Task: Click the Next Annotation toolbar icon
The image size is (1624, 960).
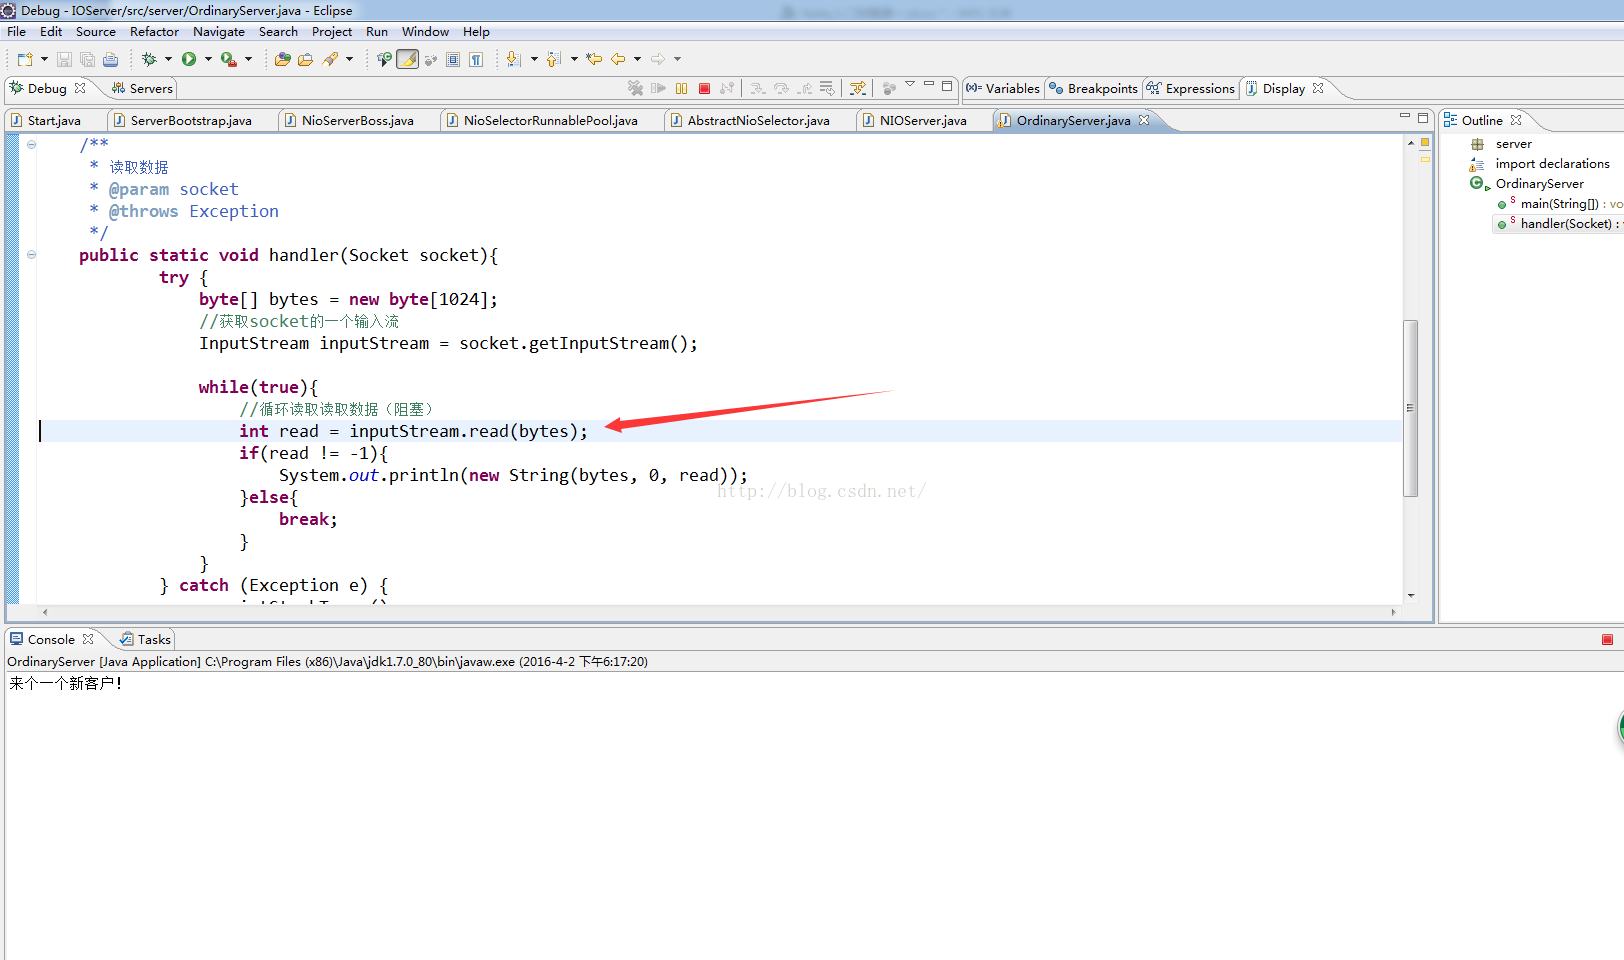Action: (x=513, y=60)
